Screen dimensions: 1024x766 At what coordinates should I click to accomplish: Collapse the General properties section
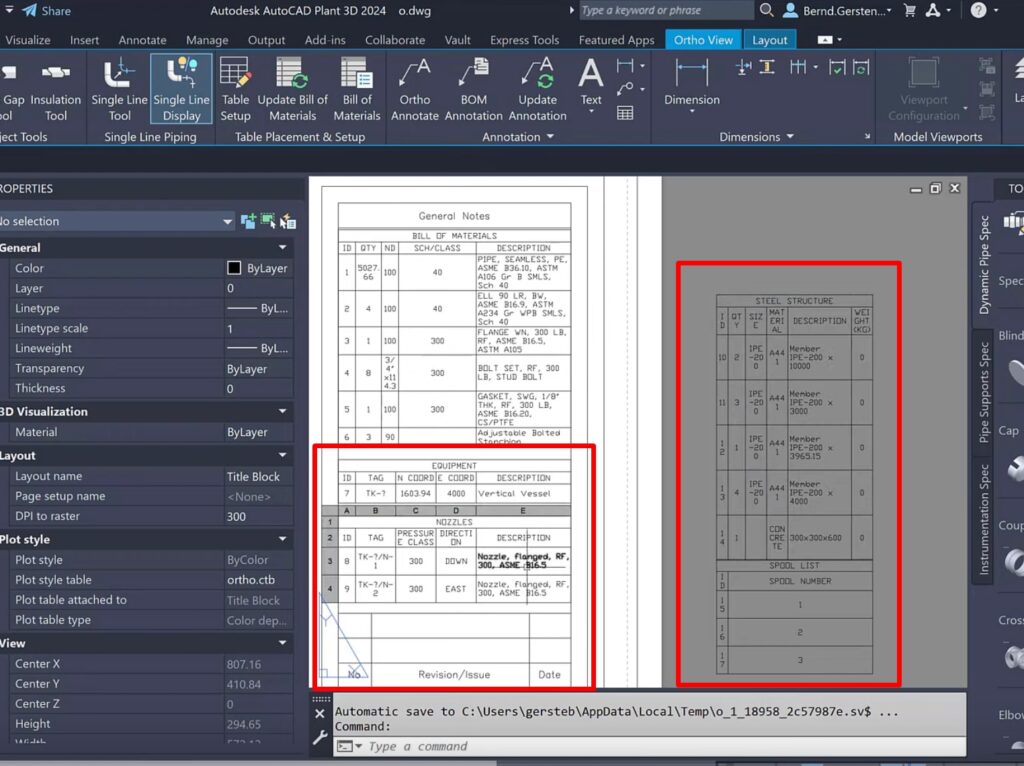point(282,247)
